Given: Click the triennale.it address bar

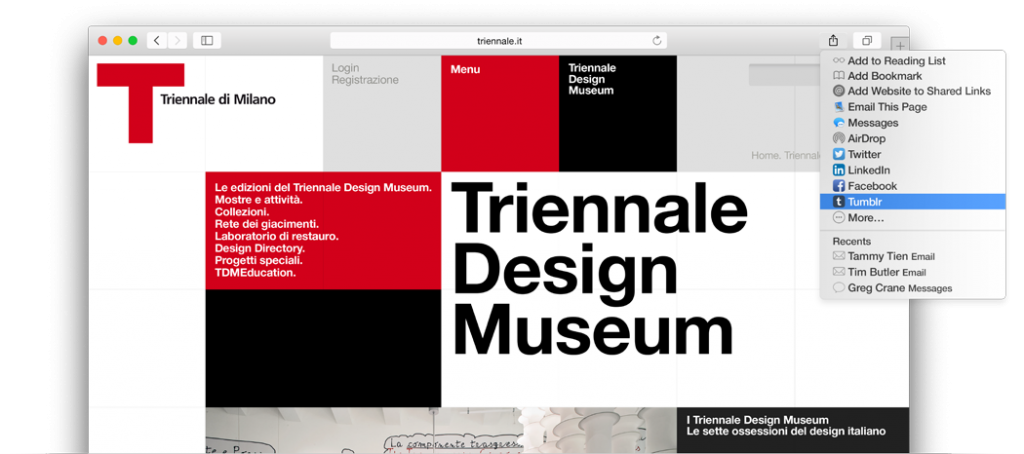Looking at the screenshot, I should tap(498, 41).
